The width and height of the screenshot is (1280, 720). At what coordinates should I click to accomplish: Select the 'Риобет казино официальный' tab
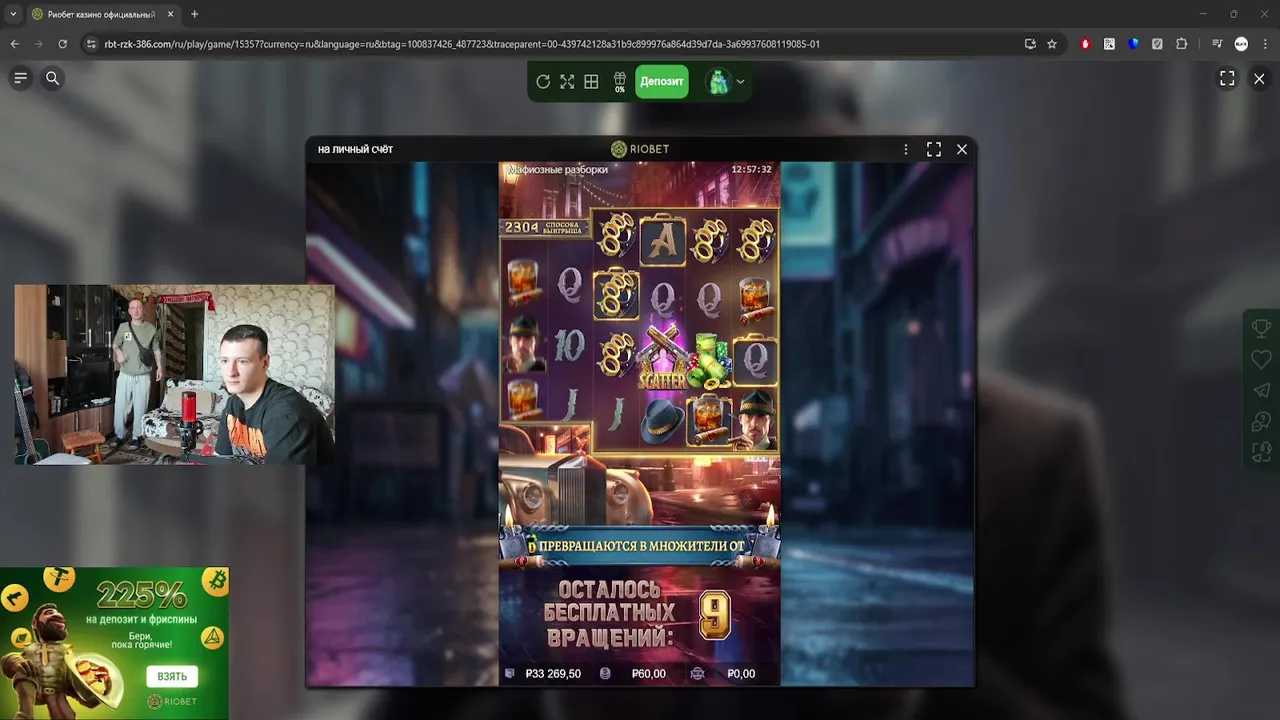pyautogui.click(x=103, y=14)
